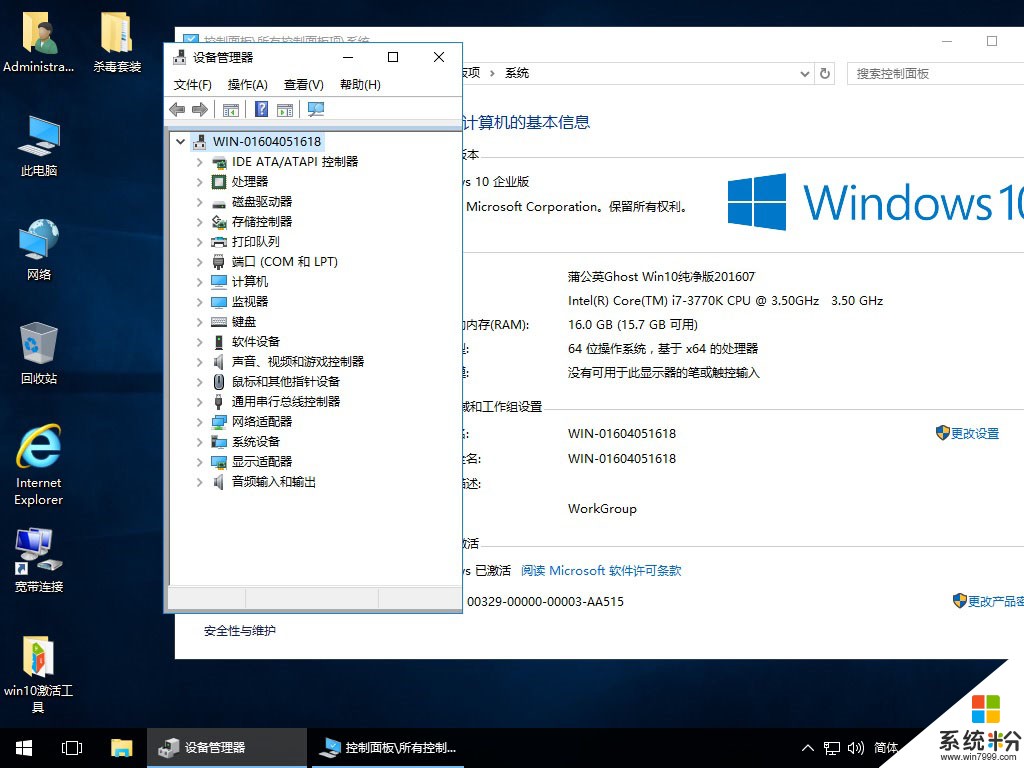The height and width of the screenshot is (768, 1024).
Task: Open the 杀毒套装 desktop folder
Action: pos(117,41)
